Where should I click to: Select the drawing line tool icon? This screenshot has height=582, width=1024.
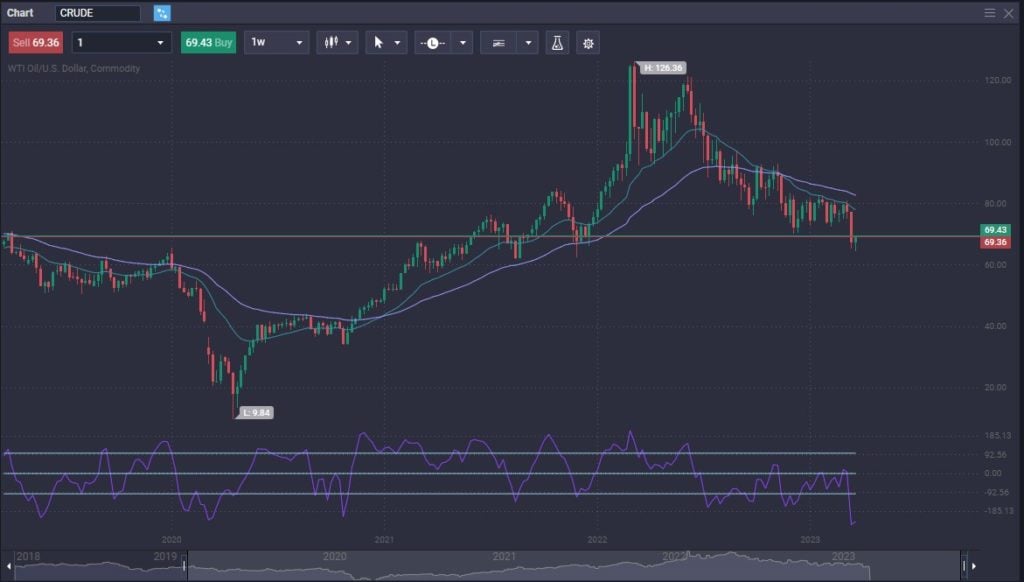coord(500,42)
